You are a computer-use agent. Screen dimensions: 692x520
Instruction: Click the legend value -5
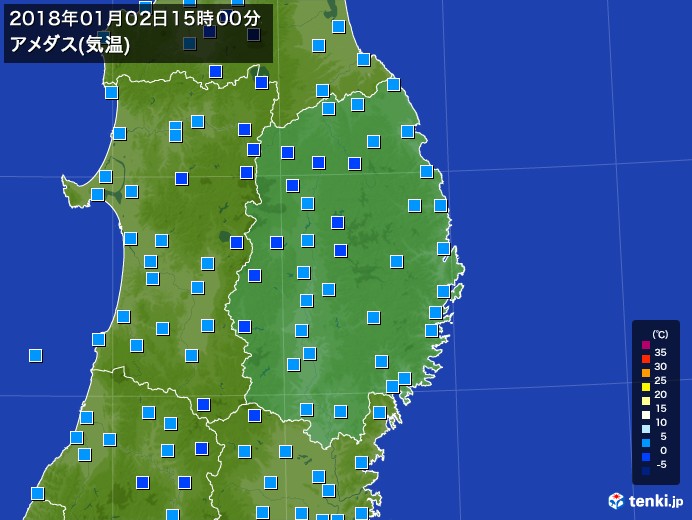(661, 464)
